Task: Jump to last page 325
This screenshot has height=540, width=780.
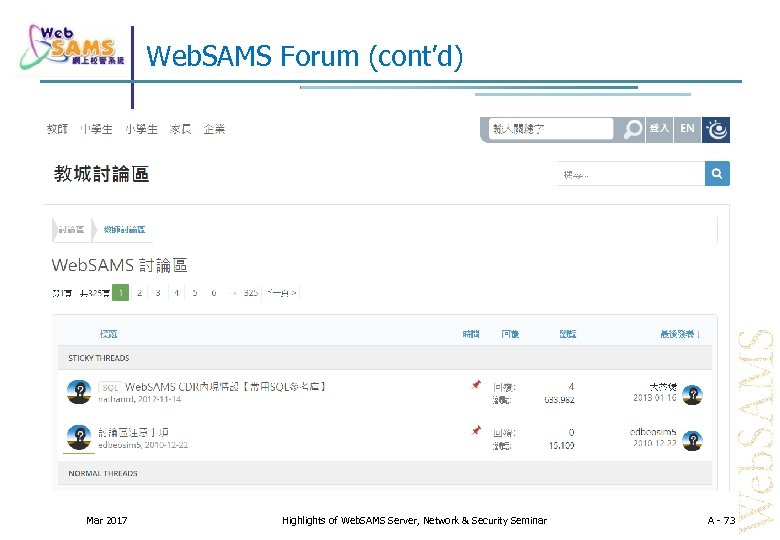Action: click(x=250, y=293)
